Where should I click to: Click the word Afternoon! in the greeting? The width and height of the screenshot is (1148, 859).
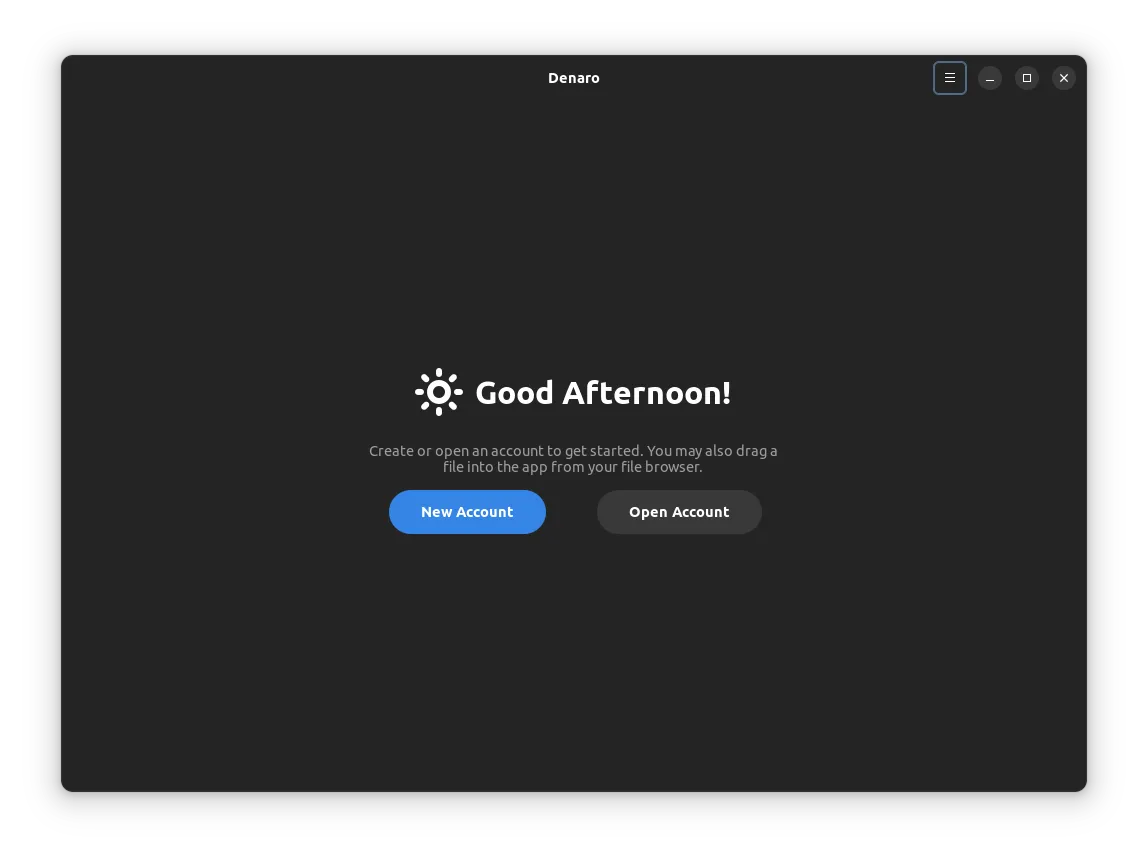(645, 393)
